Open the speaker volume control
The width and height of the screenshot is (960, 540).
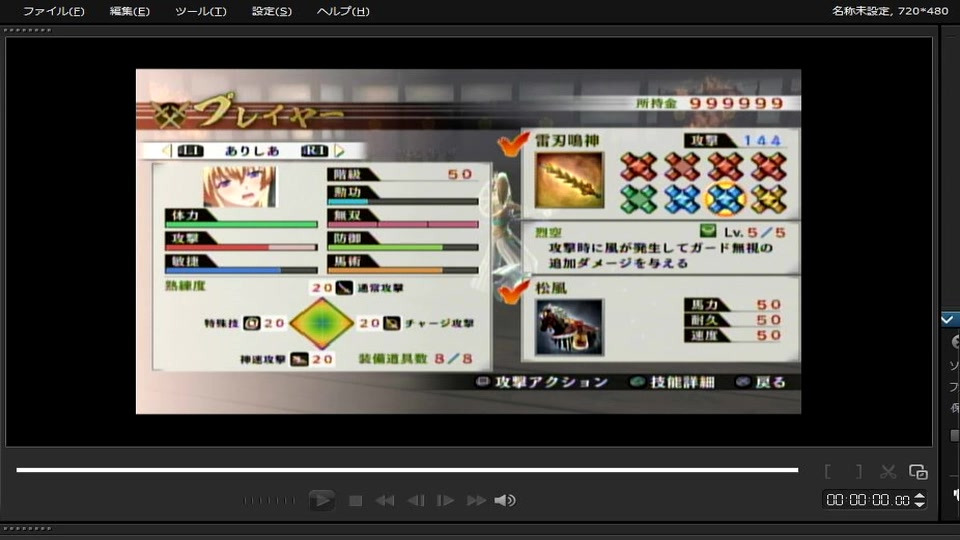tap(505, 501)
